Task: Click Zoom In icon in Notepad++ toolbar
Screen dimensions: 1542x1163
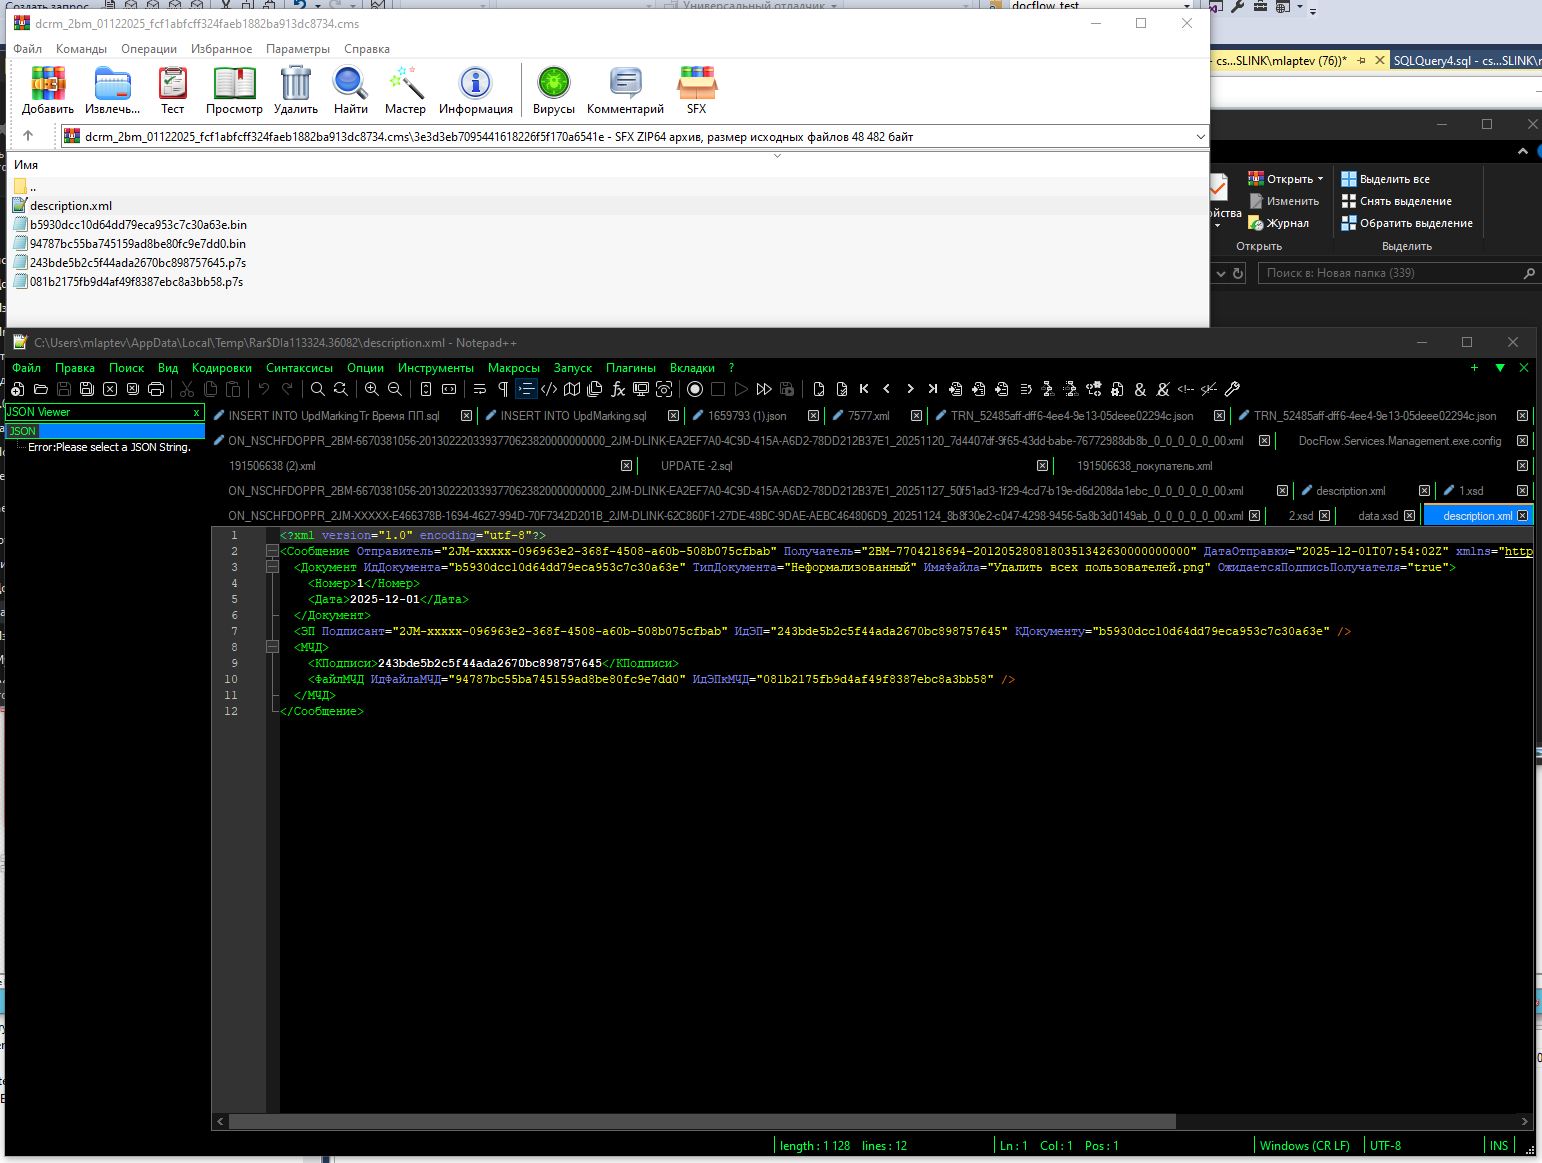Action: pyautogui.click(x=372, y=389)
